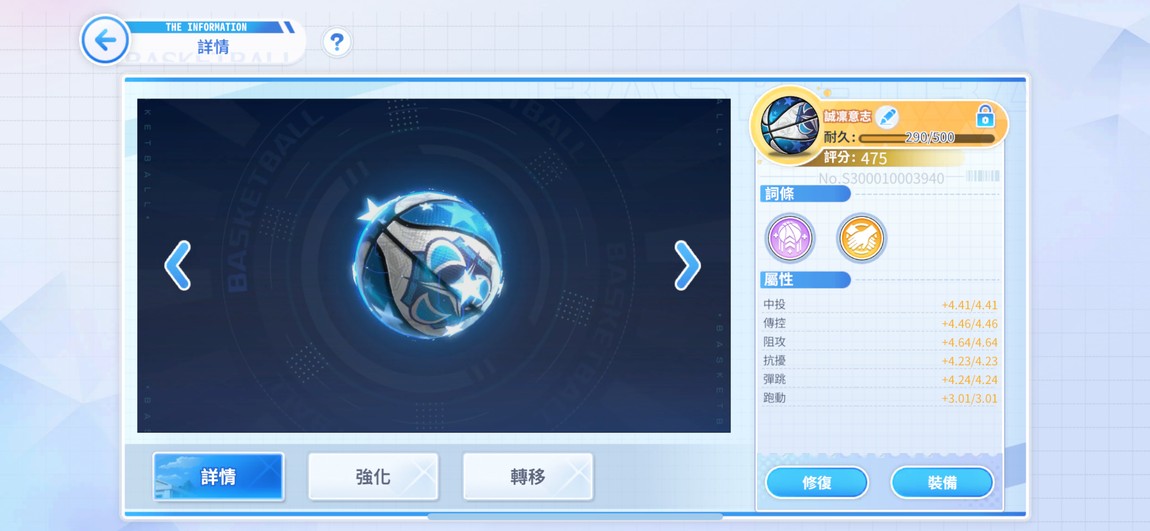Show next item with right chevron
1150x531 pixels.
687,265
